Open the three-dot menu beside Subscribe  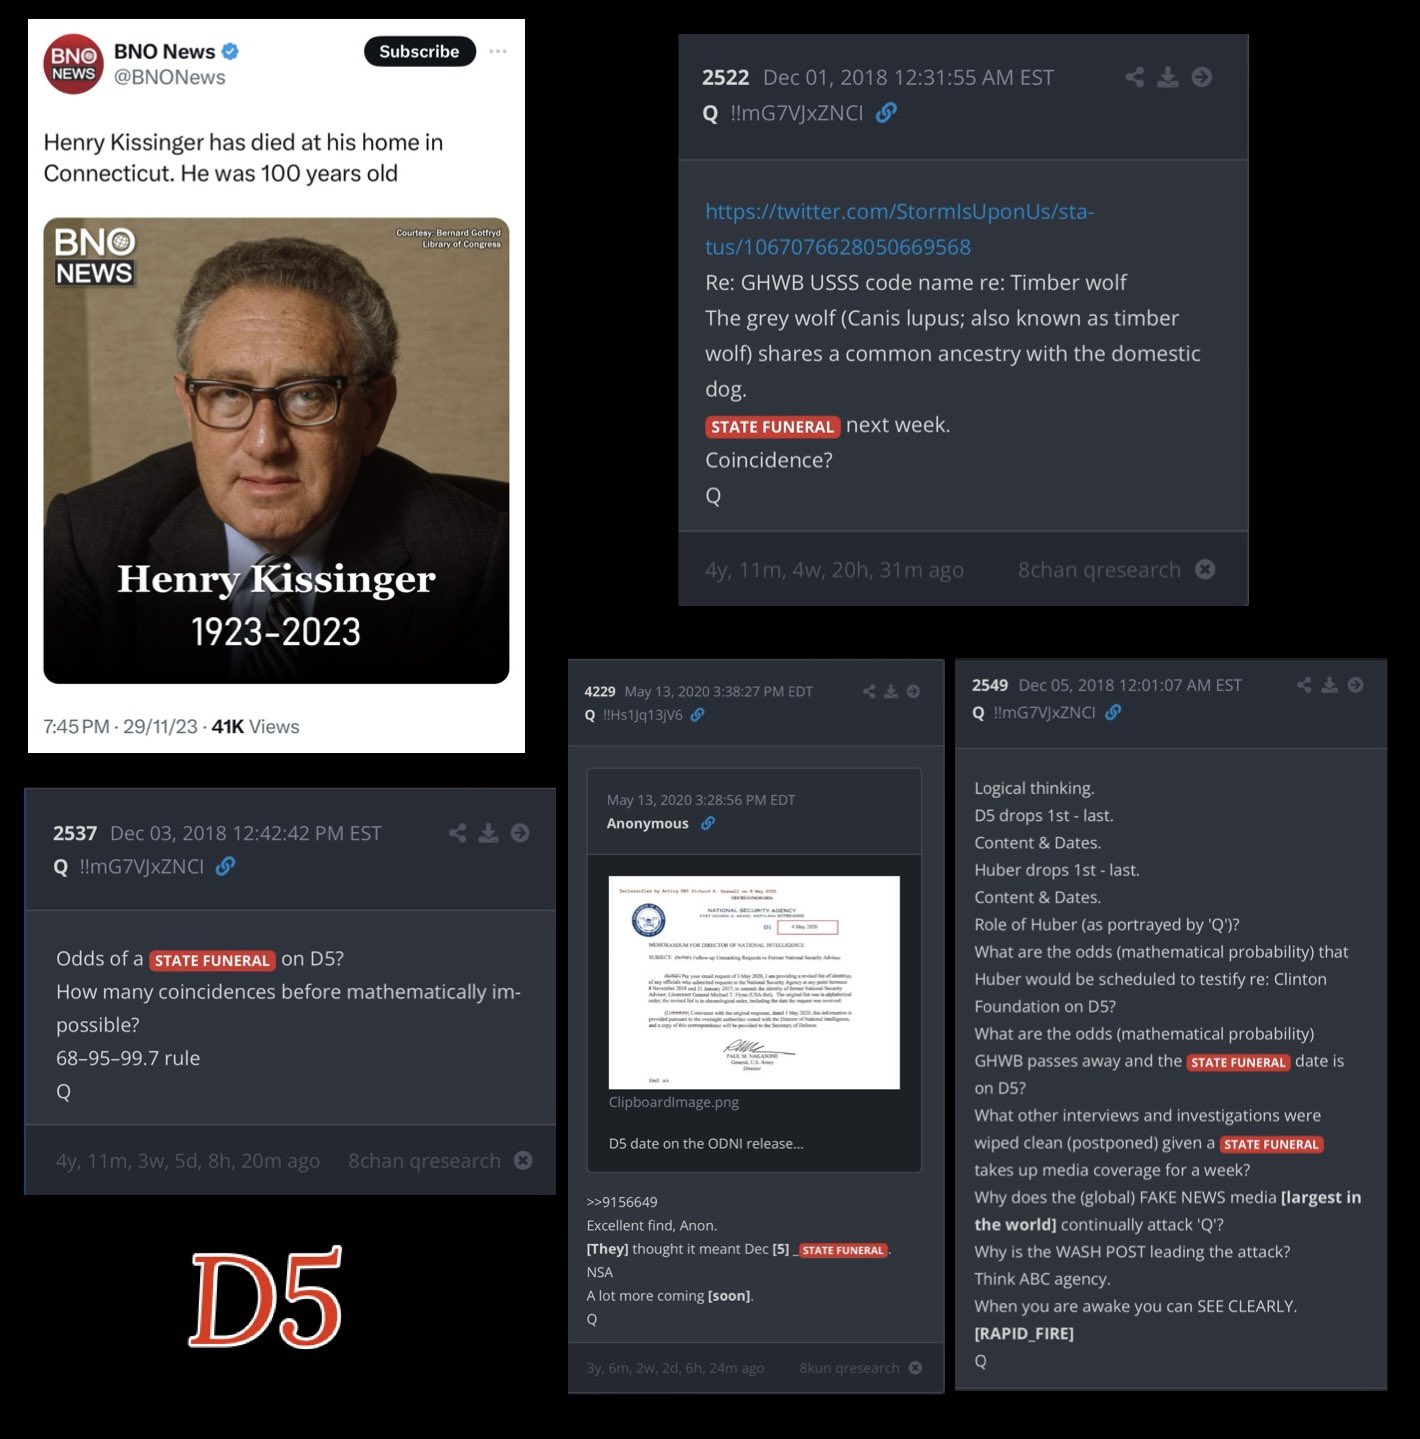[498, 51]
